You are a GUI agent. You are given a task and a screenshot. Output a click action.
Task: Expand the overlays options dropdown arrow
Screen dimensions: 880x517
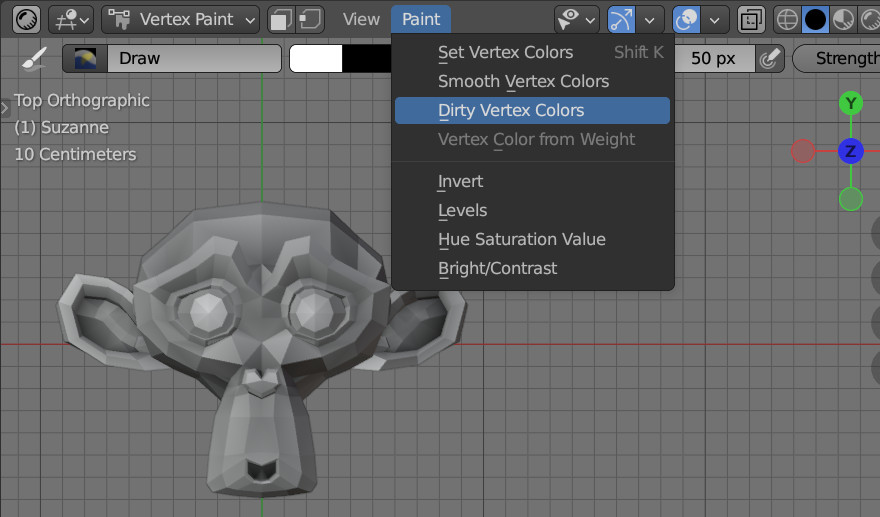tap(715, 20)
